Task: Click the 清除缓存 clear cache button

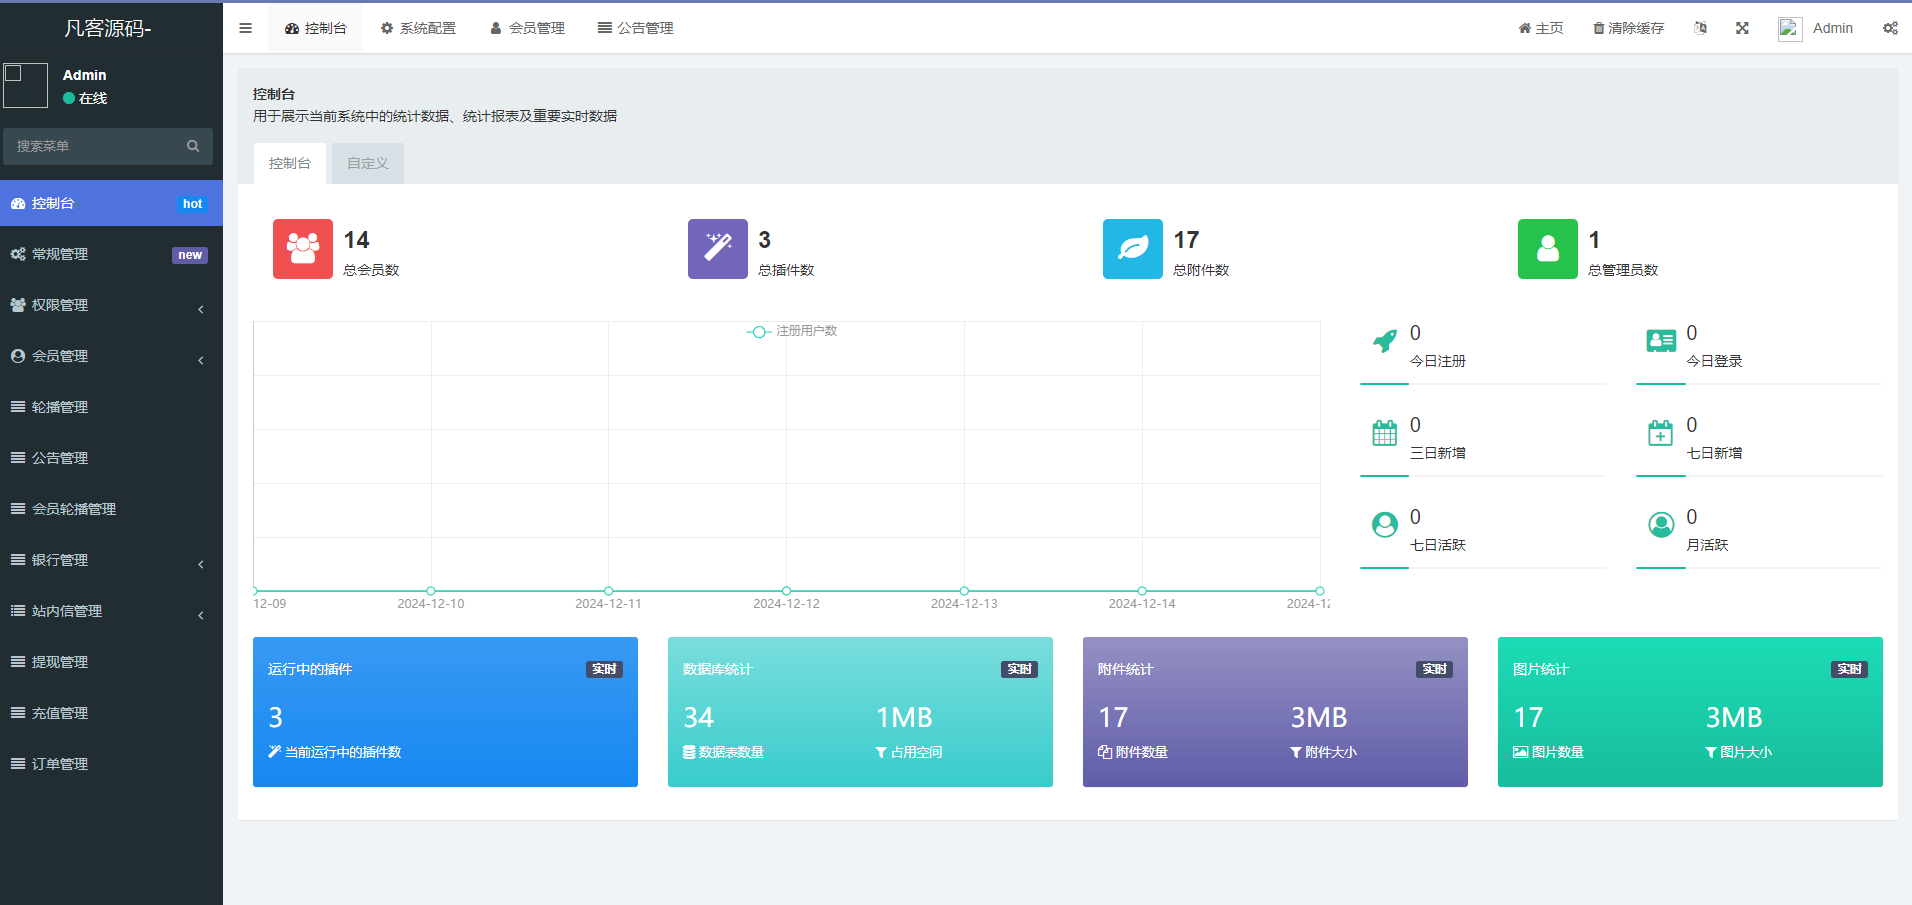Action: [x=1628, y=28]
